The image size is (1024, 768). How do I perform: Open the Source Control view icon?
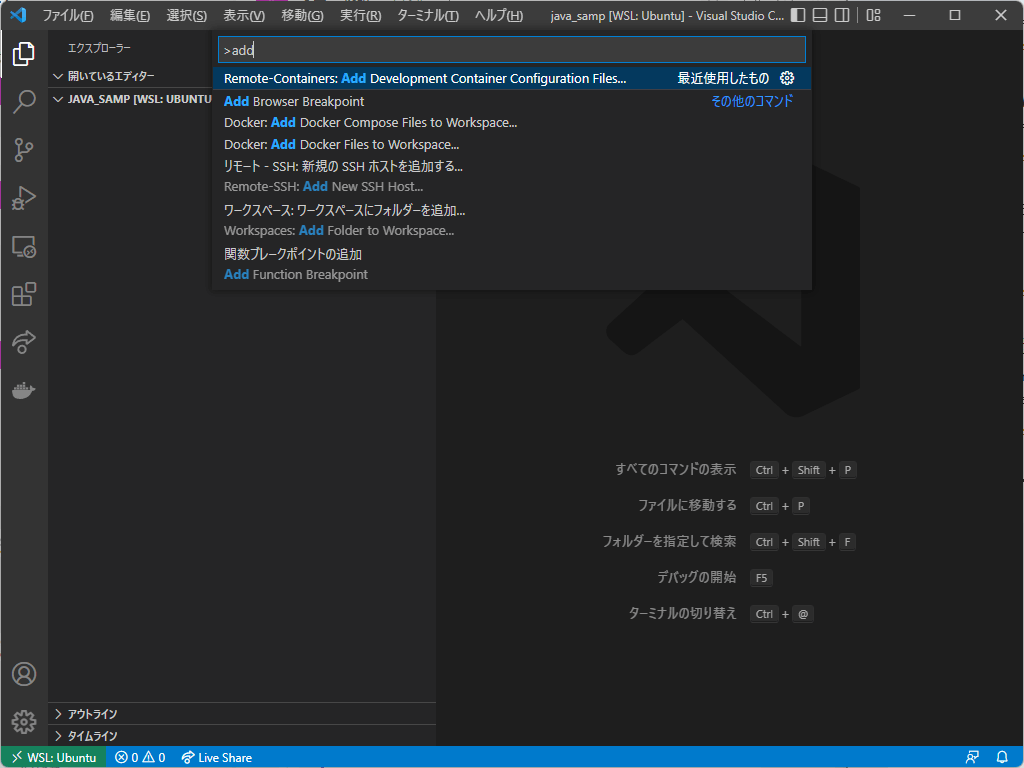24,150
